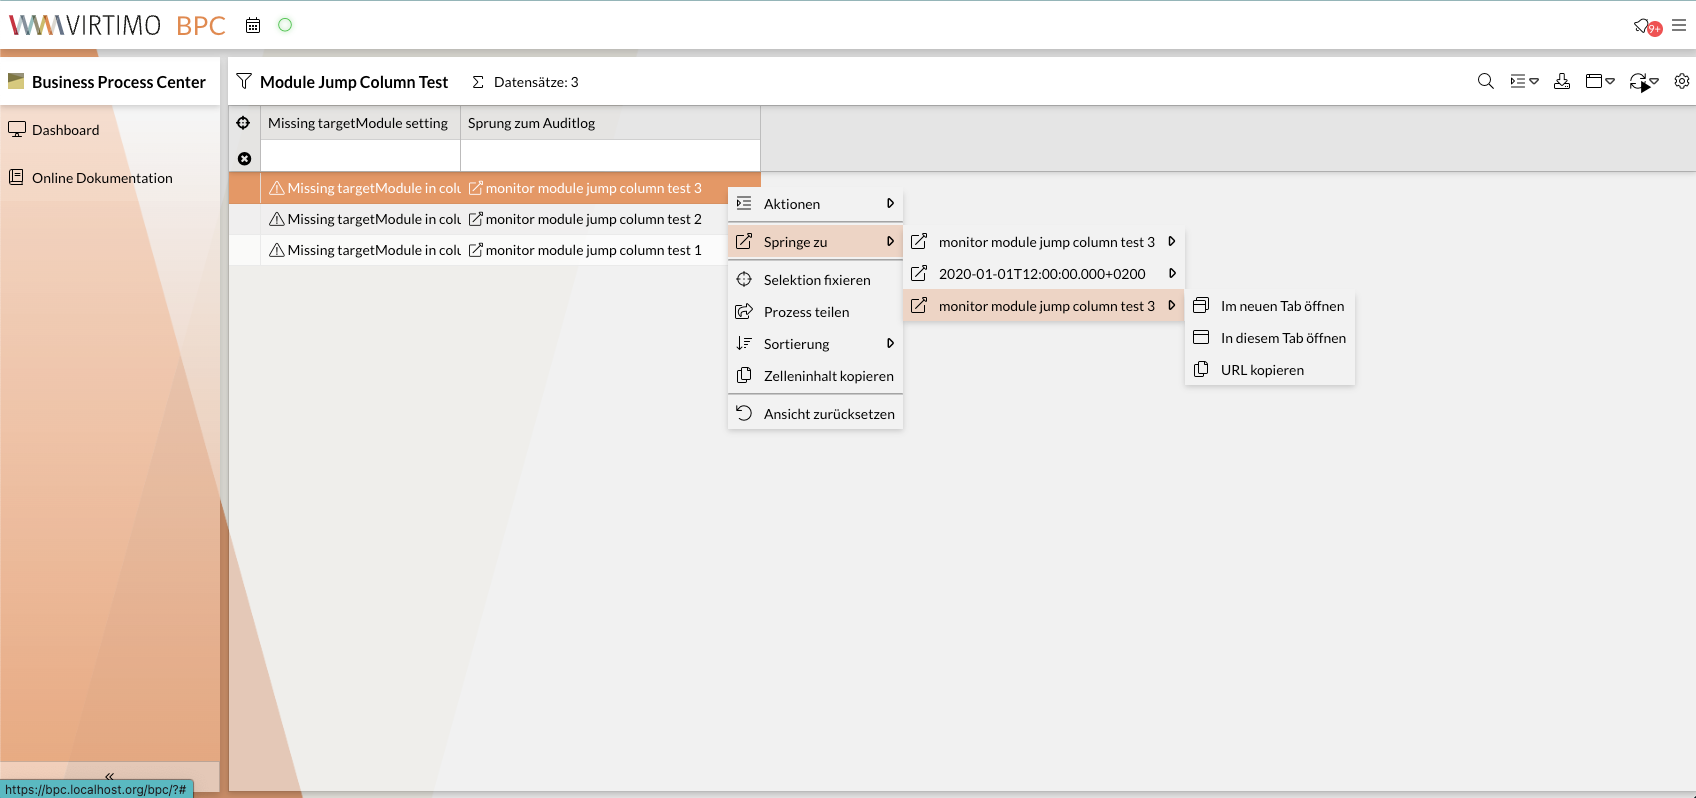Click the calendar icon in the header
The height and width of the screenshot is (798, 1696).
[x=253, y=25]
